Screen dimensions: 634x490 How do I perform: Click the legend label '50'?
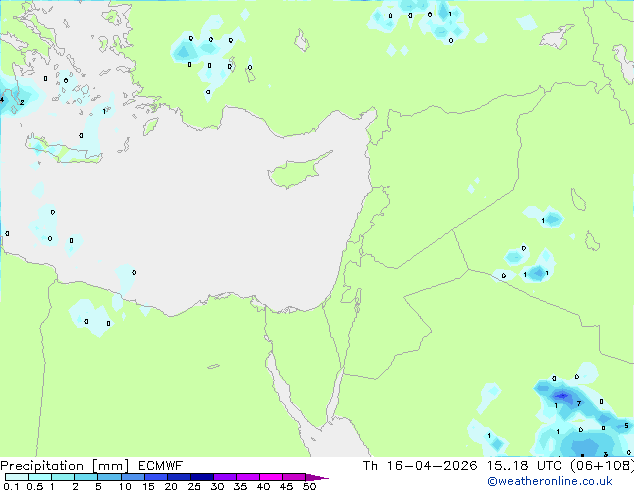(x=309, y=486)
